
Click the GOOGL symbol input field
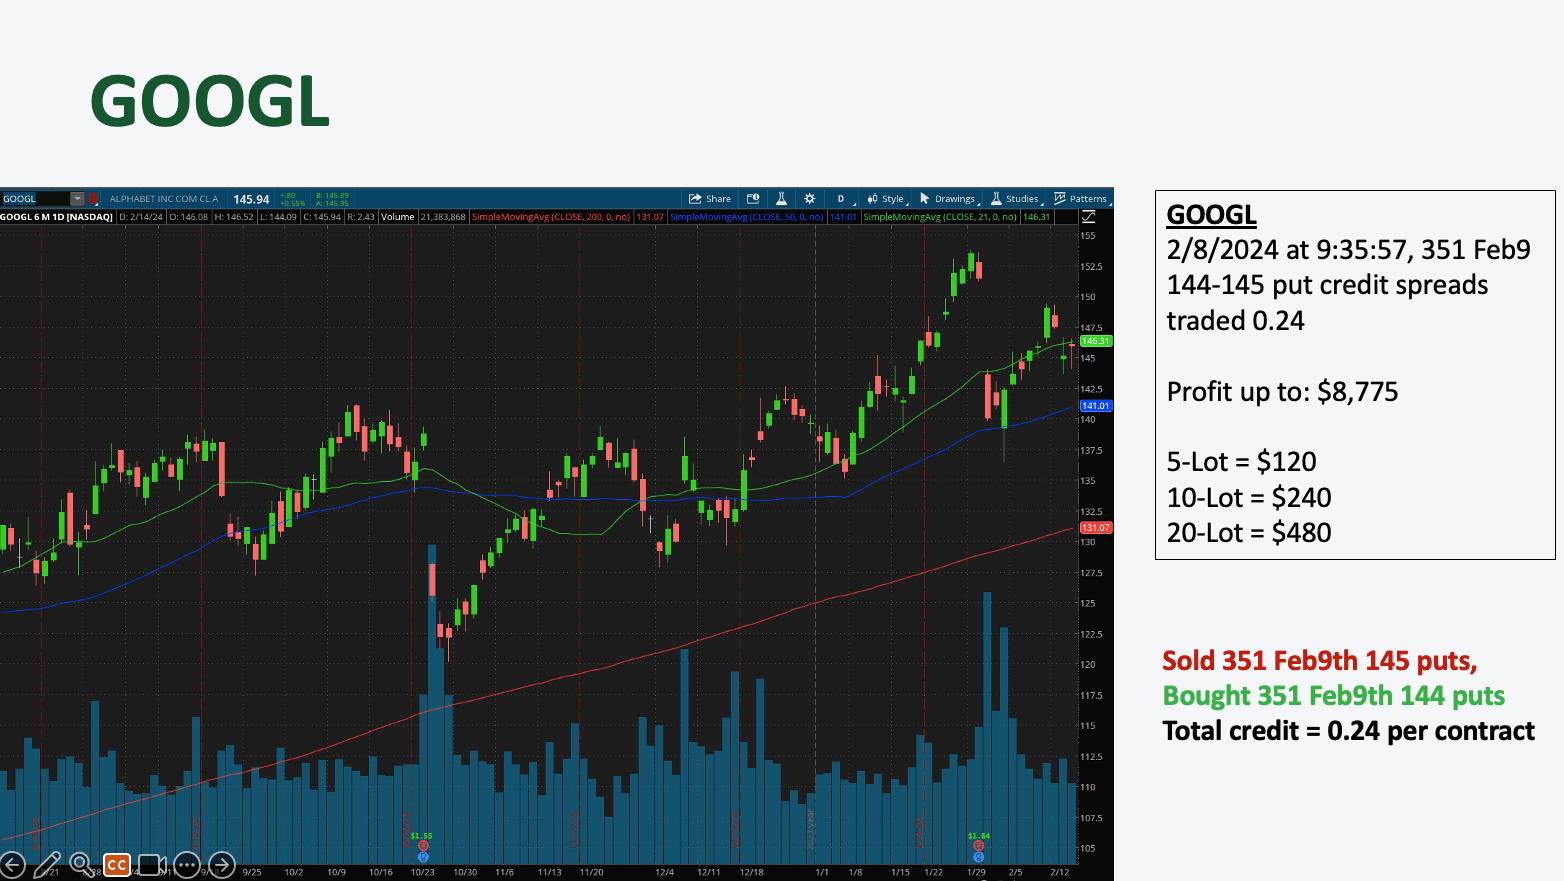[35, 199]
